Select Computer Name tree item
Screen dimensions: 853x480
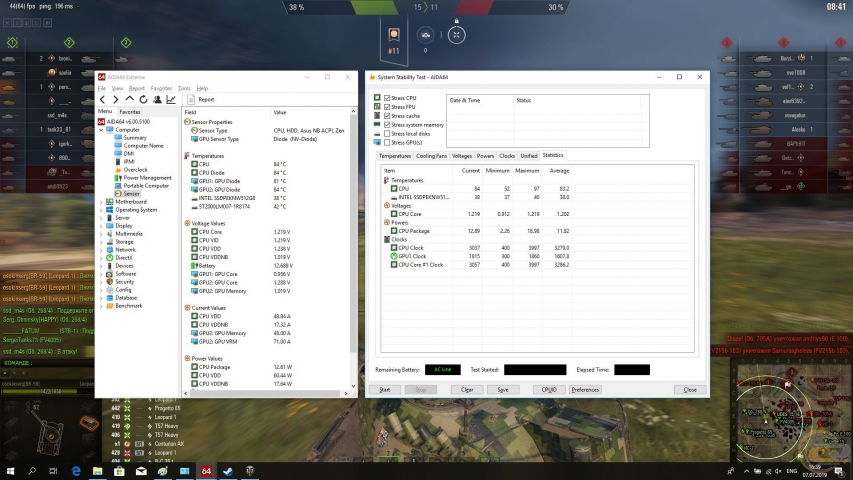pyautogui.click(x=143, y=146)
